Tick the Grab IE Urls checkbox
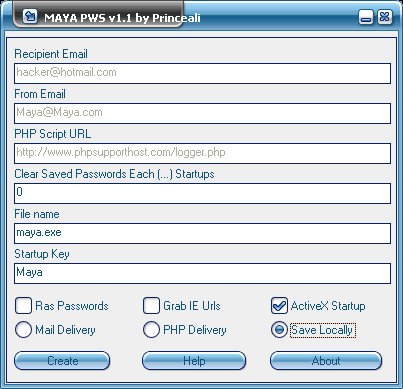 point(151,306)
